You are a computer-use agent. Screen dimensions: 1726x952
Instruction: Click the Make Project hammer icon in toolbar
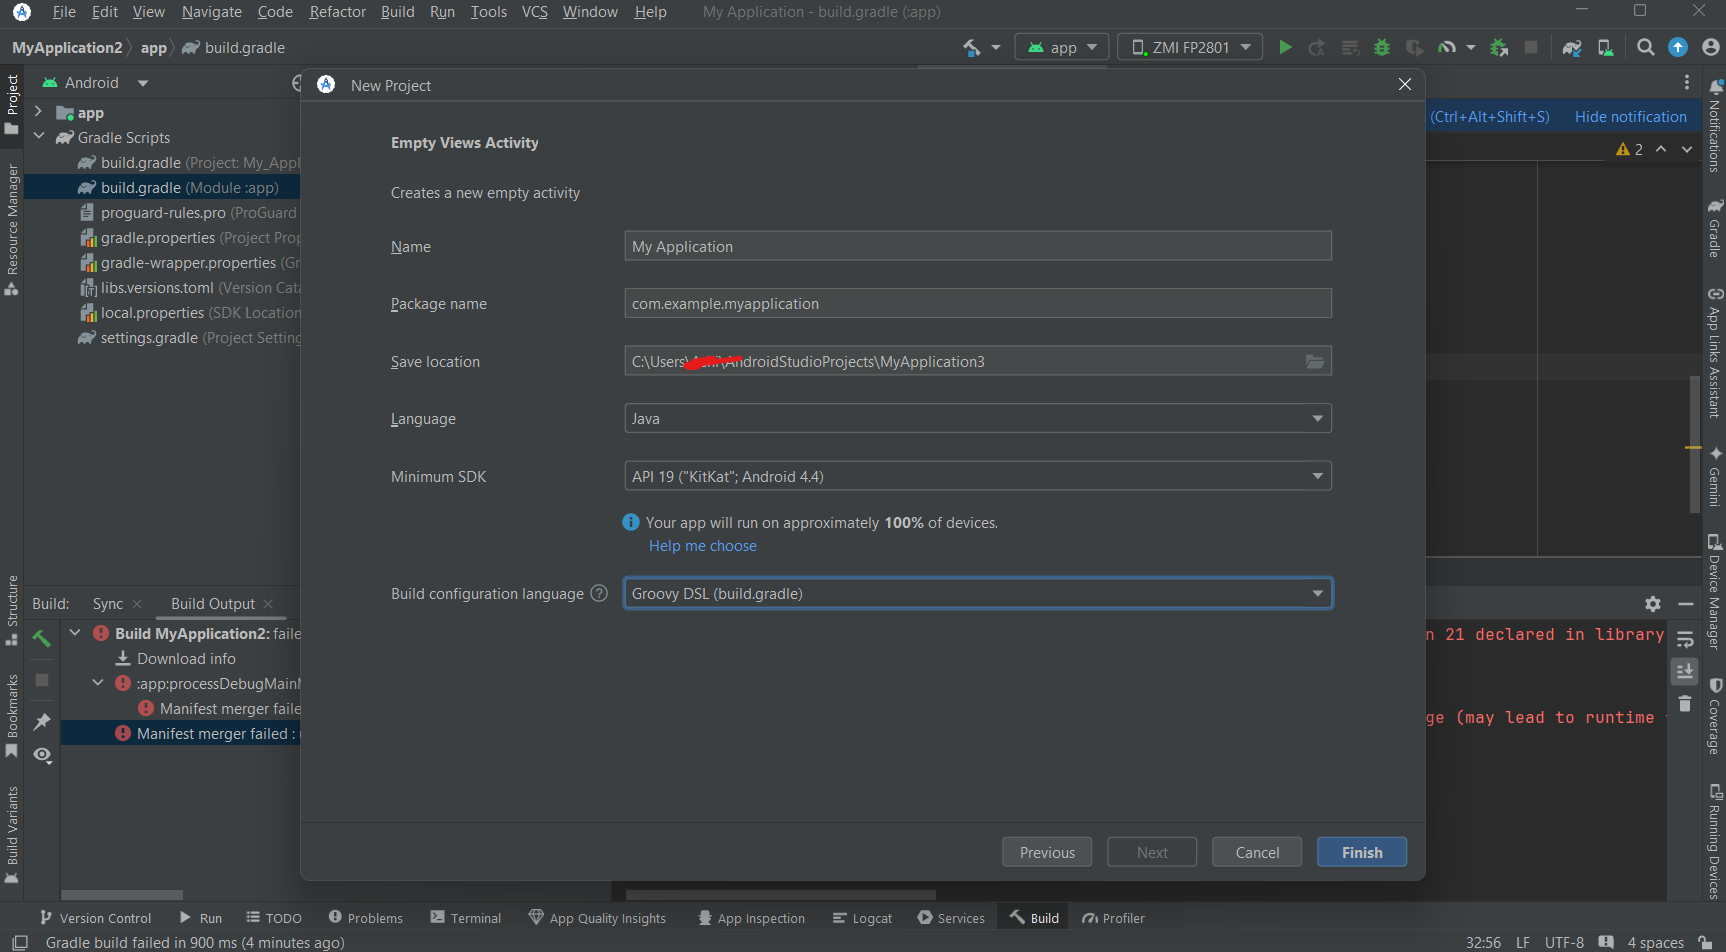tap(971, 47)
